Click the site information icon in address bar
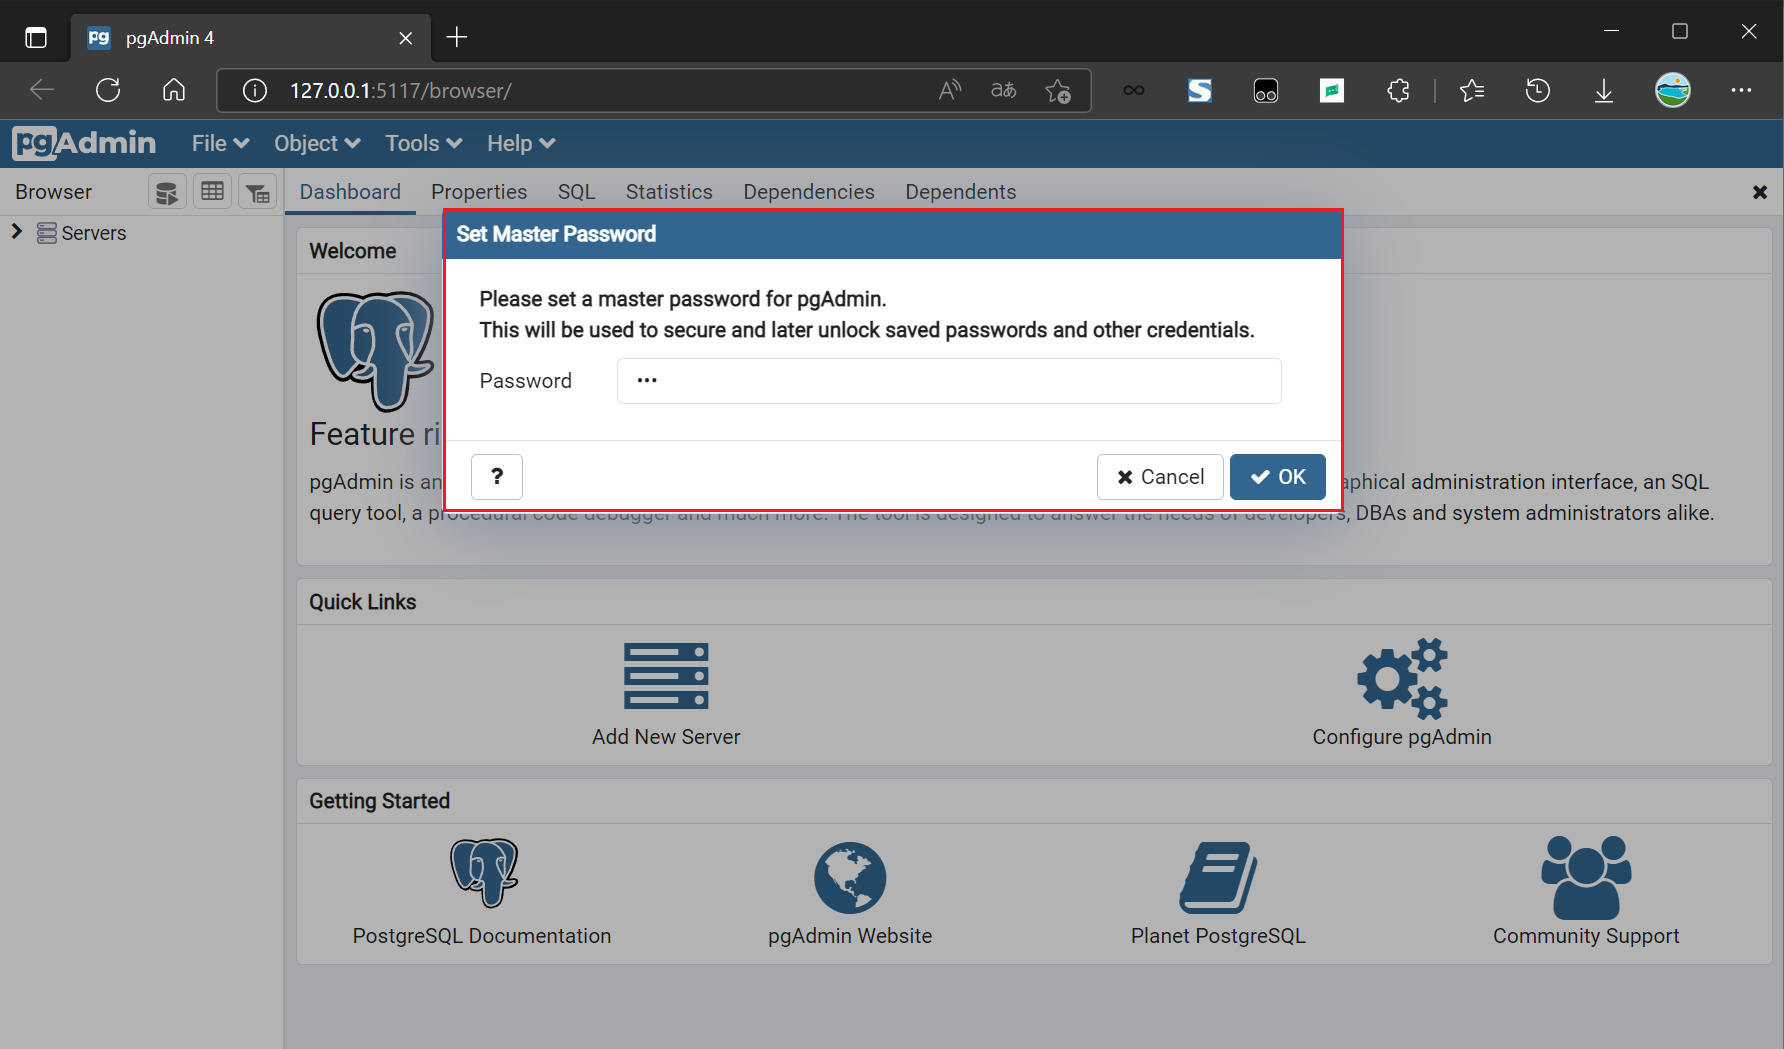Screen dimensions: 1784x1049 coord(255,91)
